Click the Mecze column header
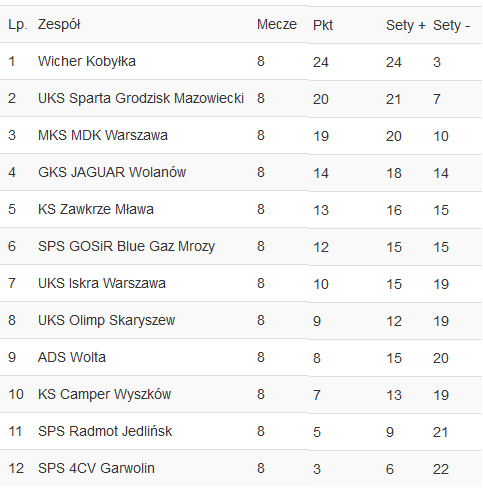The width and height of the screenshot is (483, 491). (x=277, y=24)
